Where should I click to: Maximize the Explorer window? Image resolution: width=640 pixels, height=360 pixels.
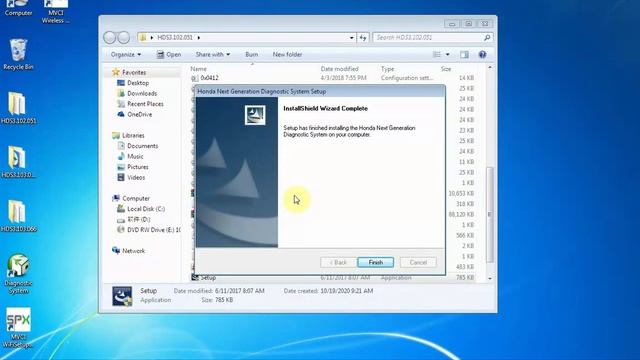point(469,24)
